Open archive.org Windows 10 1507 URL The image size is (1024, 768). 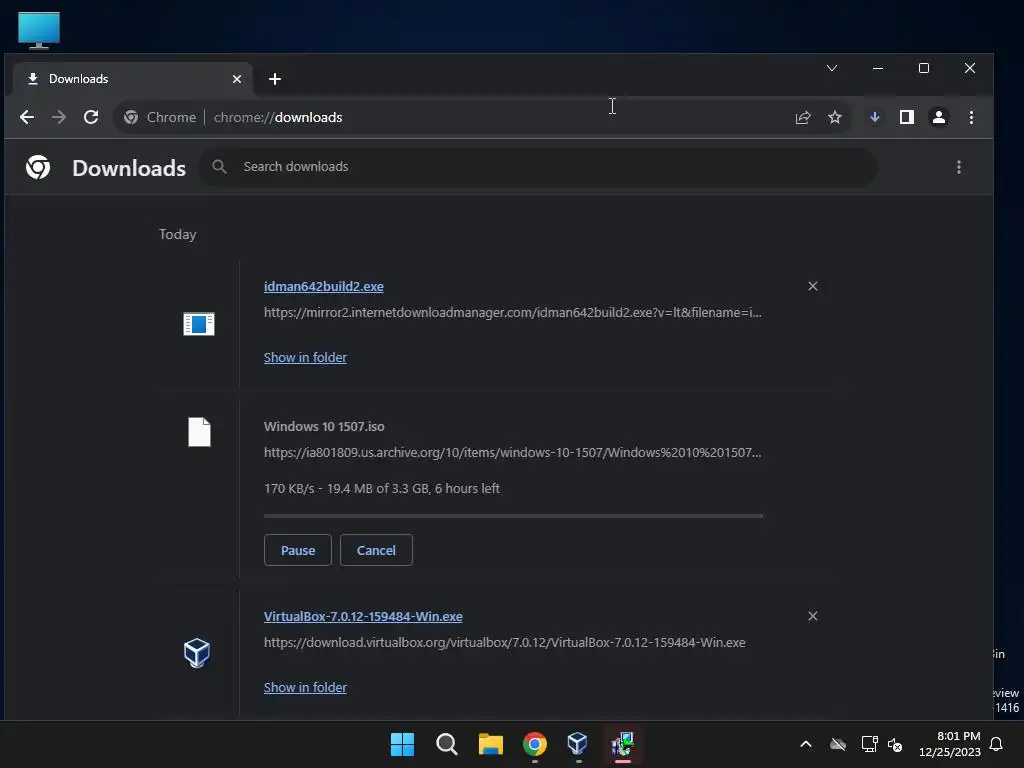point(513,452)
